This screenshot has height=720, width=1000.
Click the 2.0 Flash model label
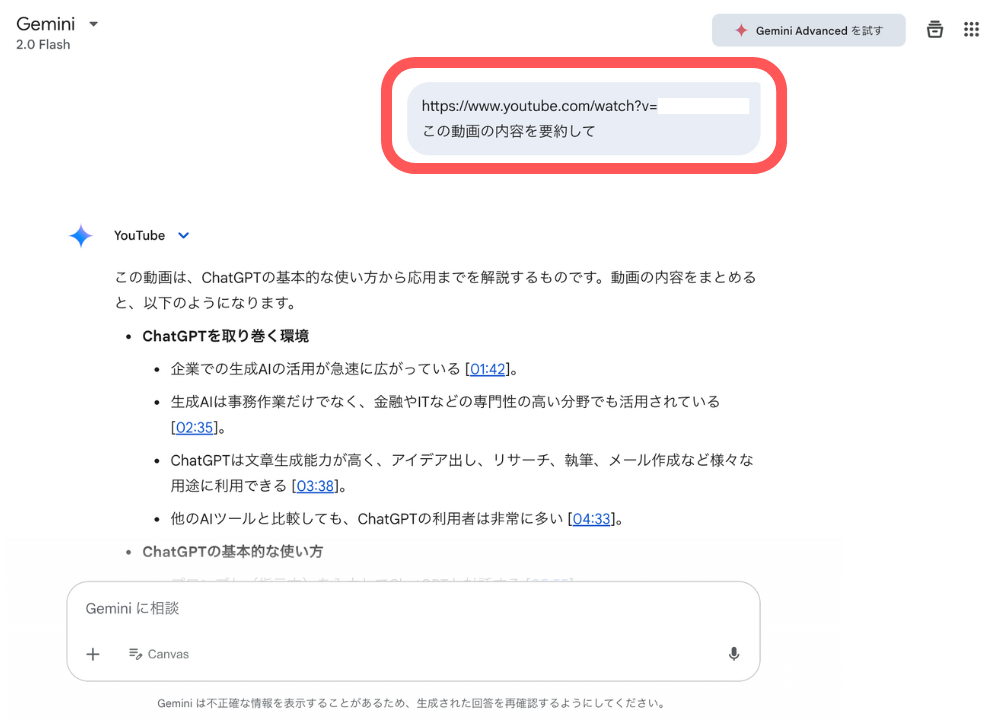(x=43, y=45)
